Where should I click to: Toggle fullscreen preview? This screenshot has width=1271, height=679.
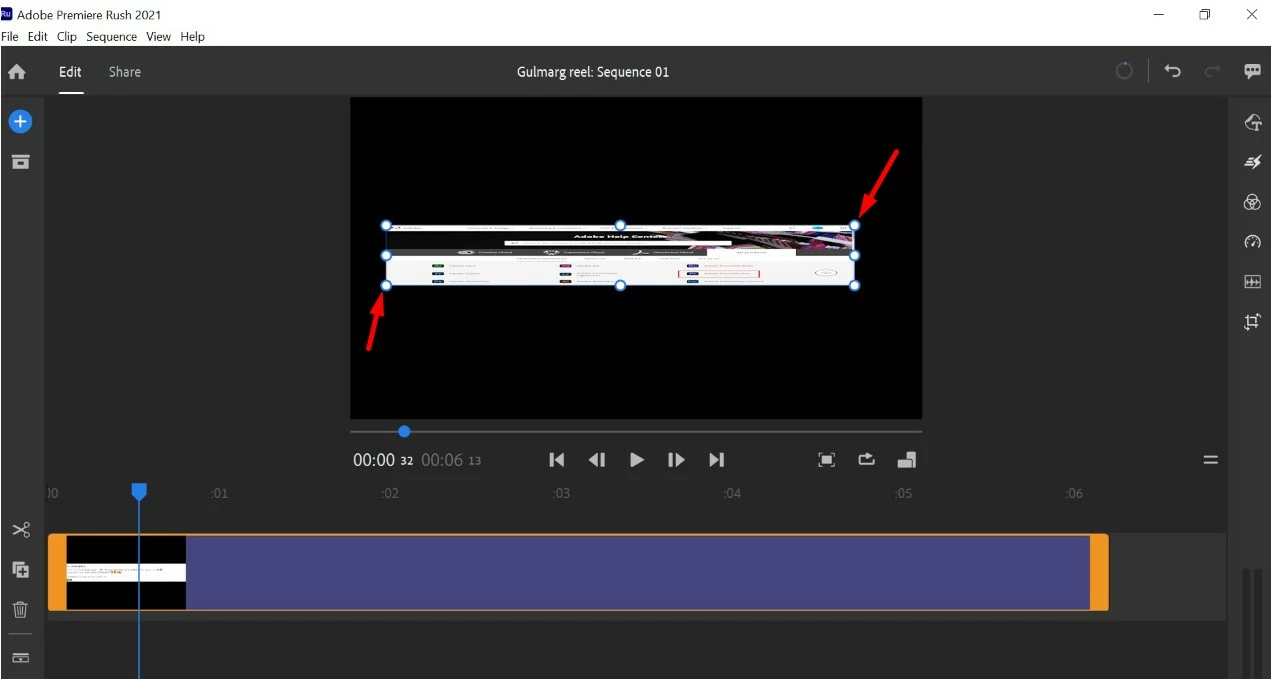[827, 460]
